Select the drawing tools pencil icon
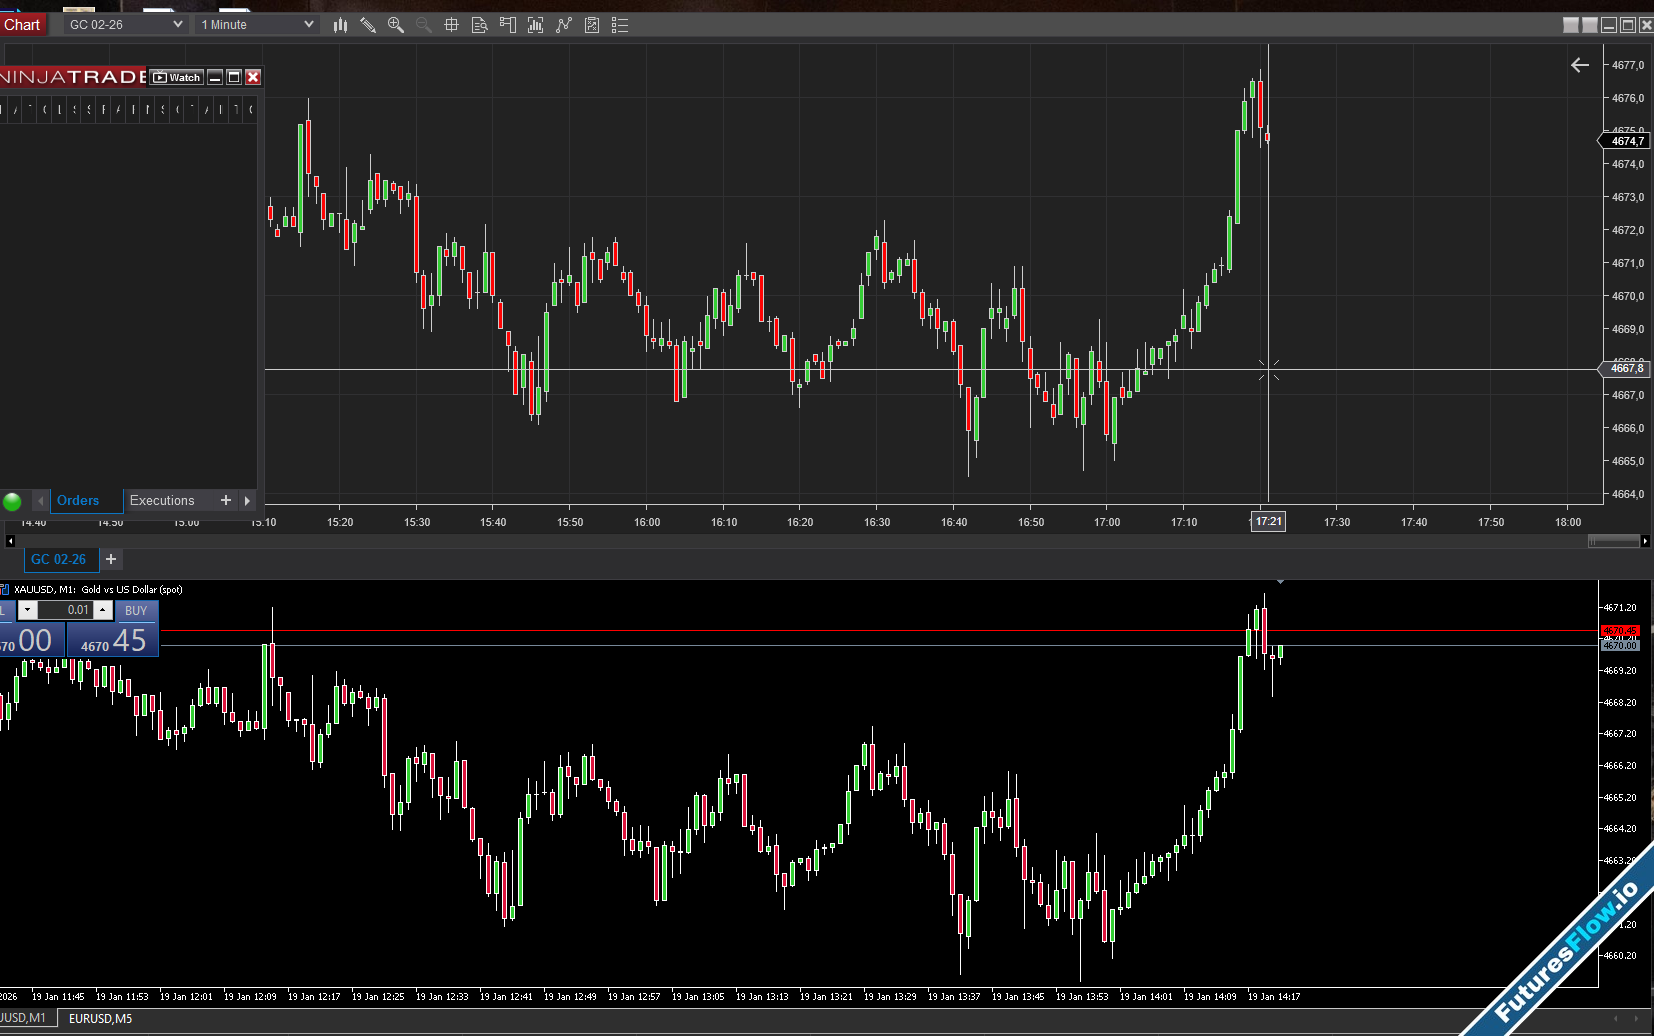 pyautogui.click(x=368, y=25)
